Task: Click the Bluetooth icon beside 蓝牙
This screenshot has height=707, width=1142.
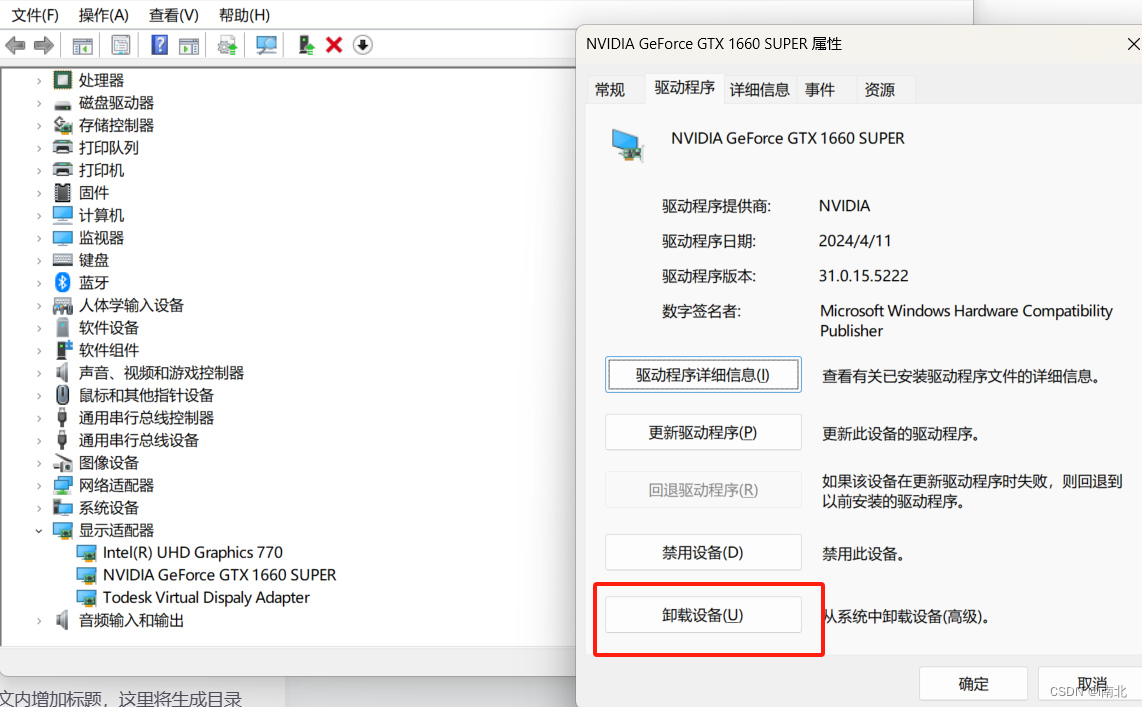Action: click(x=63, y=283)
